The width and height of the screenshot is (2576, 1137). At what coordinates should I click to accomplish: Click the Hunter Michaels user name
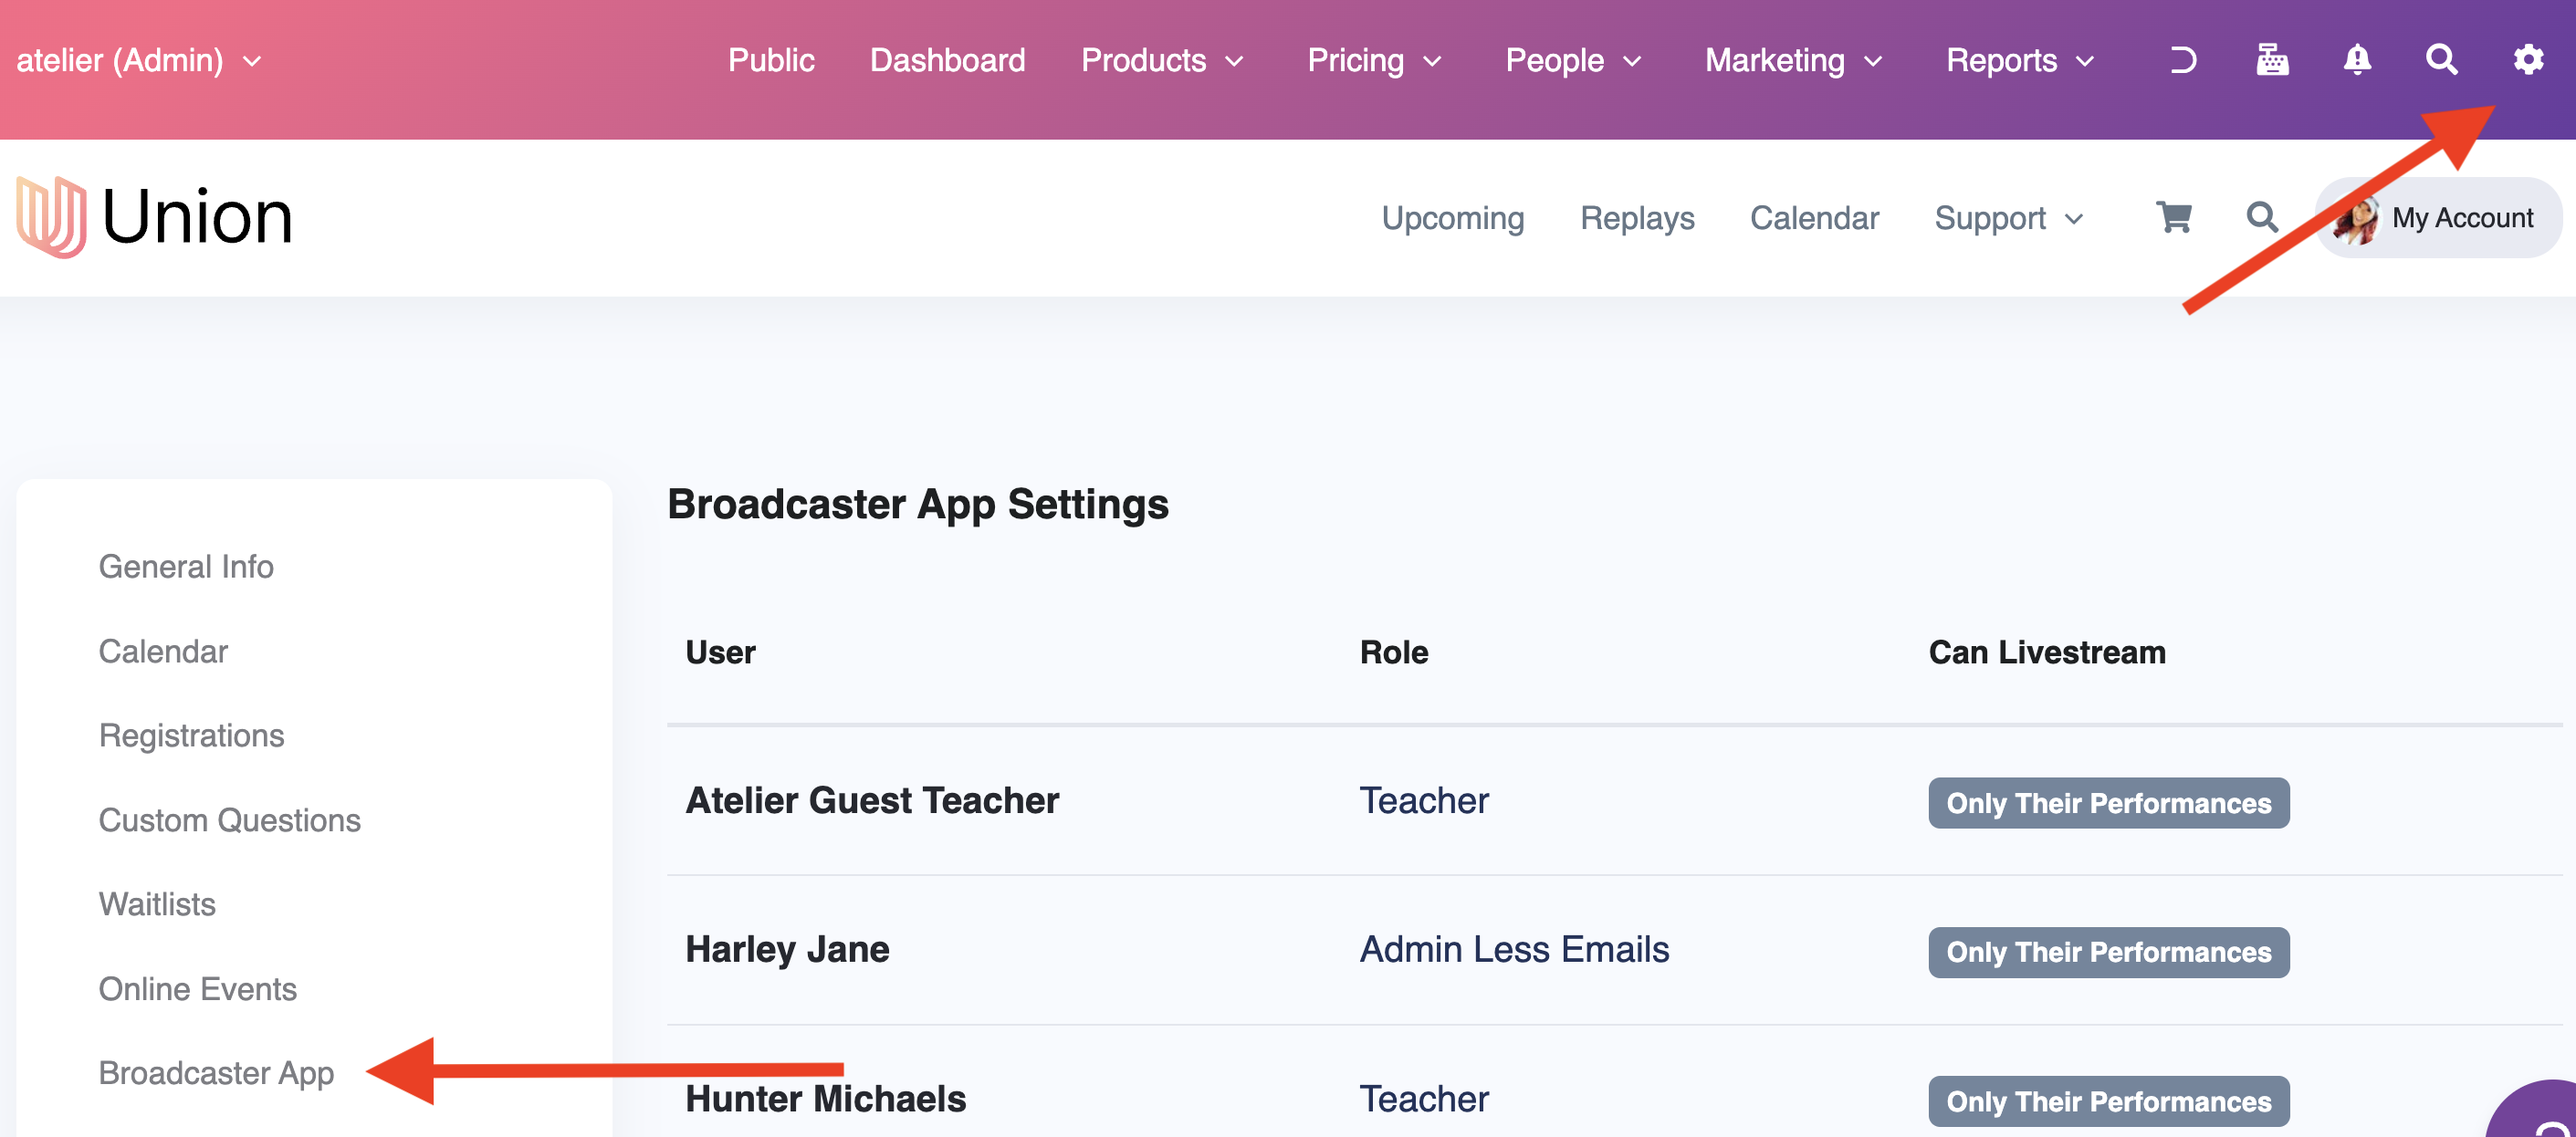point(825,1098)
